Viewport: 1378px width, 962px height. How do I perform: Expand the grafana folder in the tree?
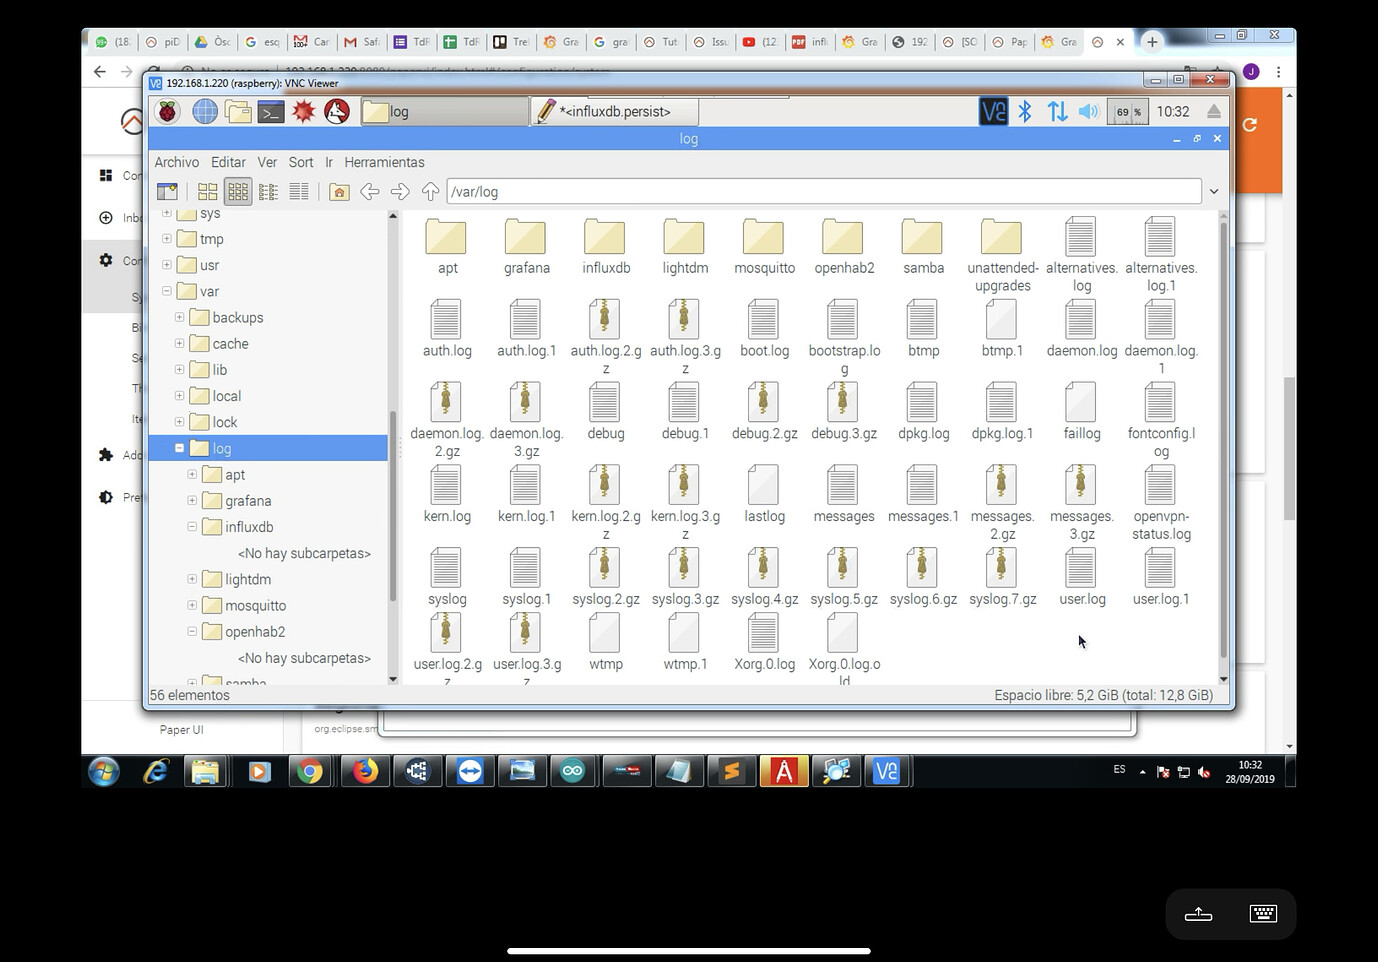pos(192,501)
